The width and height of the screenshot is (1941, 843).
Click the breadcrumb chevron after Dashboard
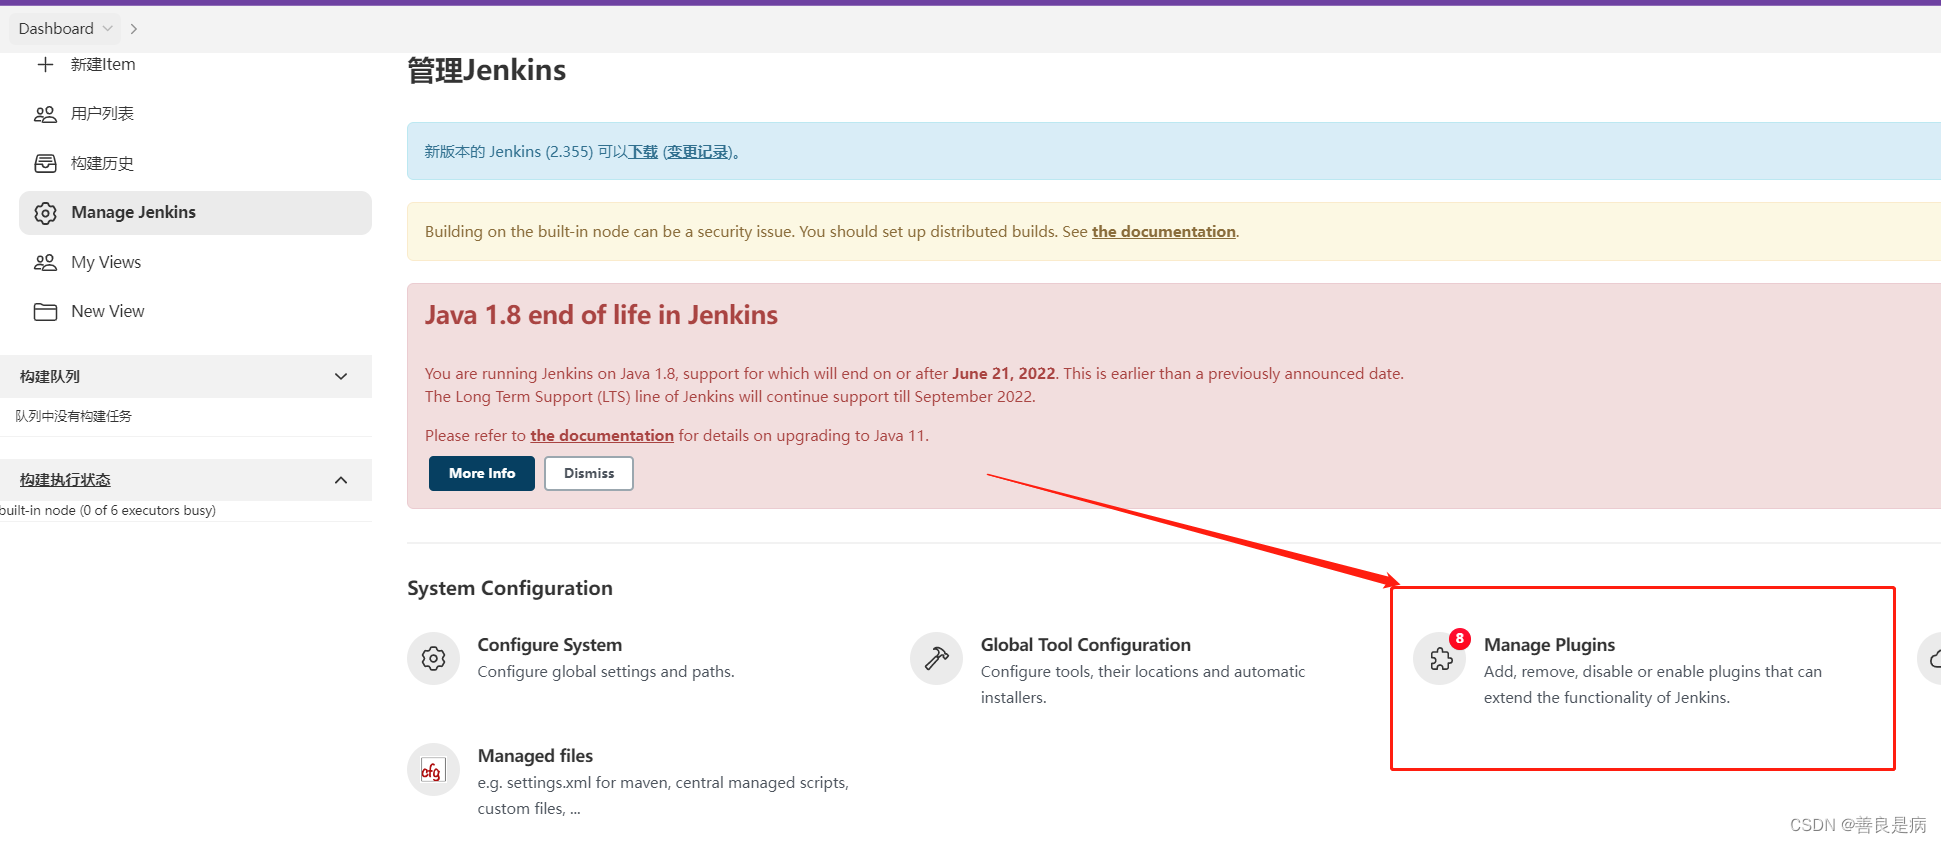coord(134,29)
